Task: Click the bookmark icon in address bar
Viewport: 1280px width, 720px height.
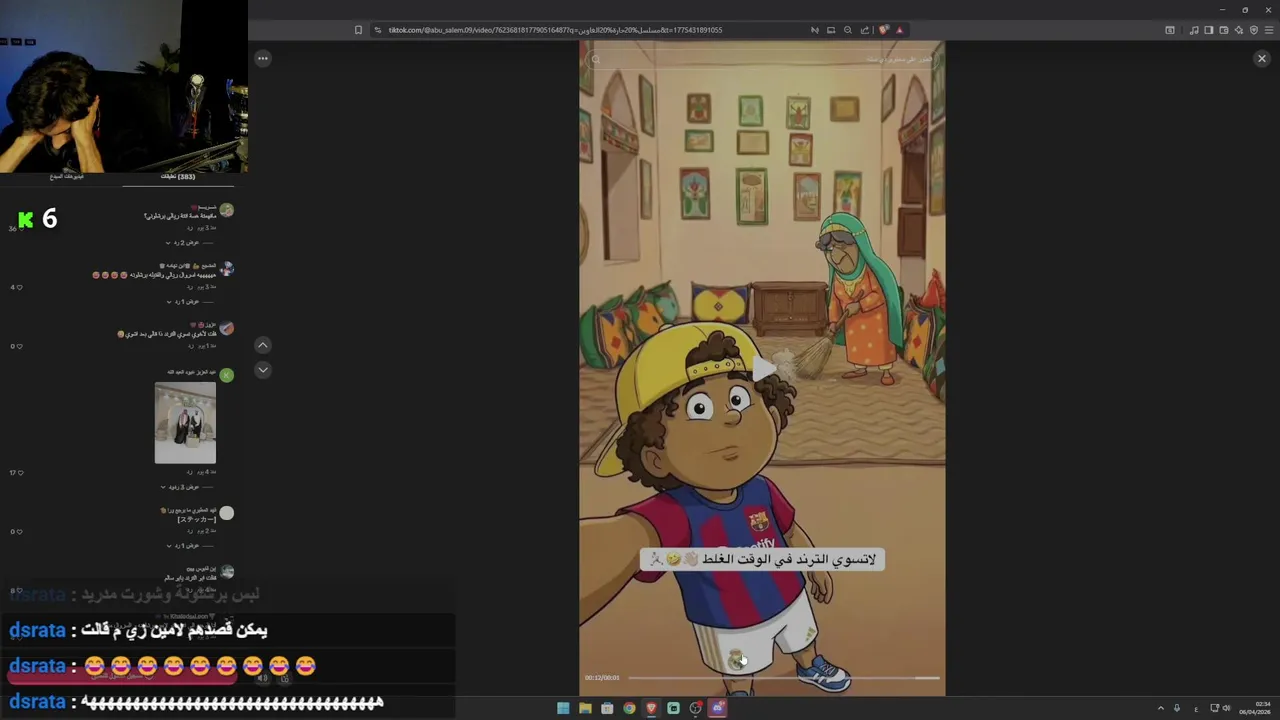Action: tap(358, 30)
